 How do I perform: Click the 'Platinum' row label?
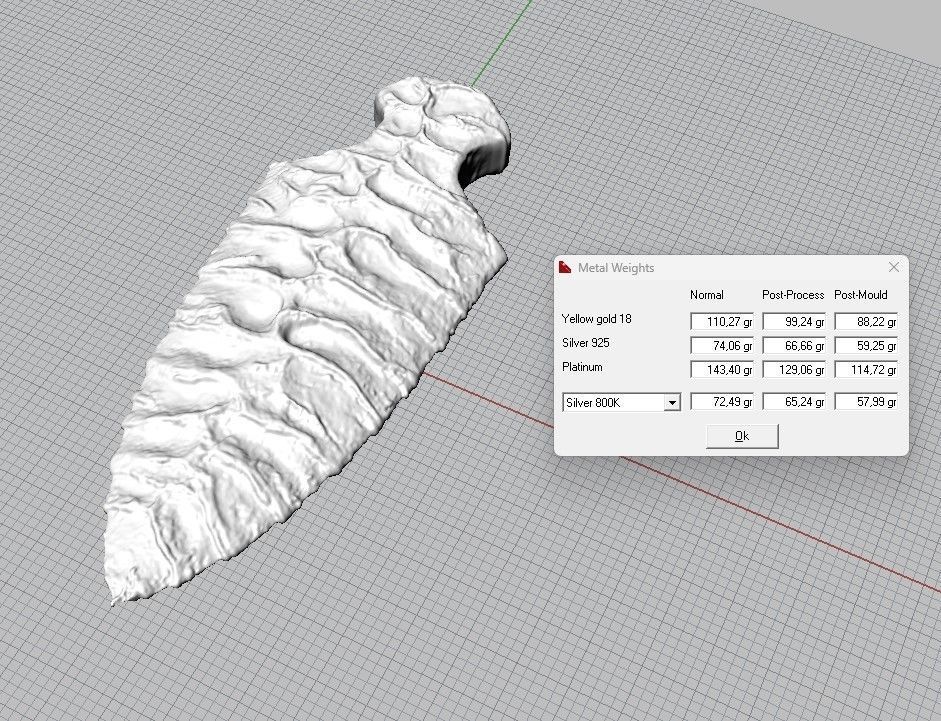[582, 367]
